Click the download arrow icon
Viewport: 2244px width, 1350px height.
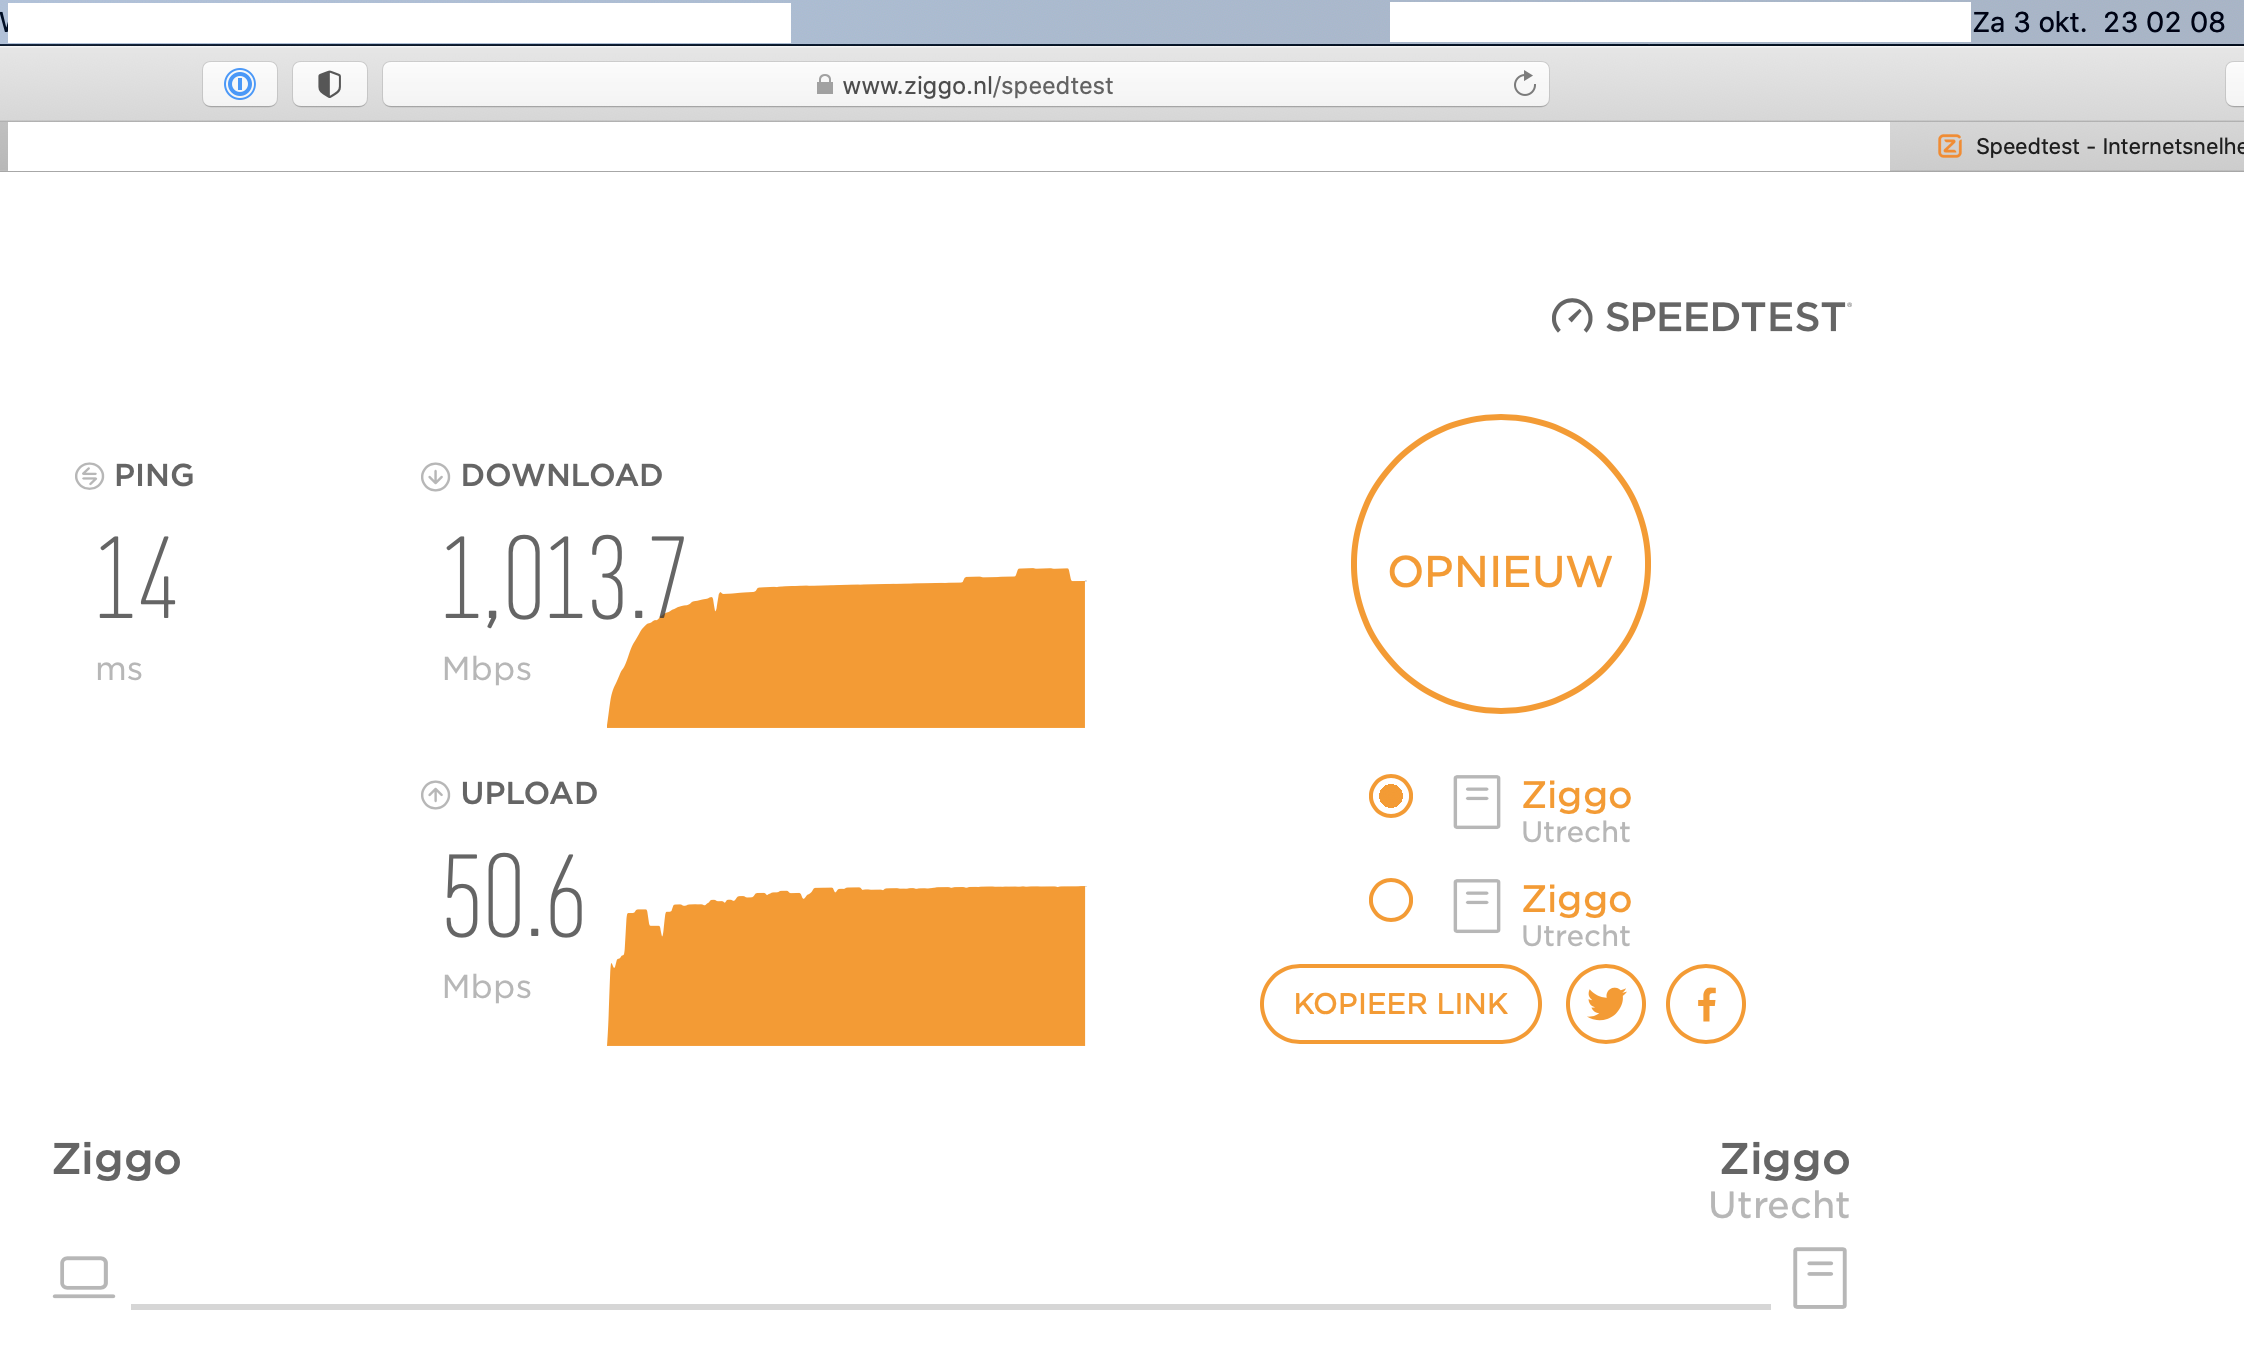435,476
